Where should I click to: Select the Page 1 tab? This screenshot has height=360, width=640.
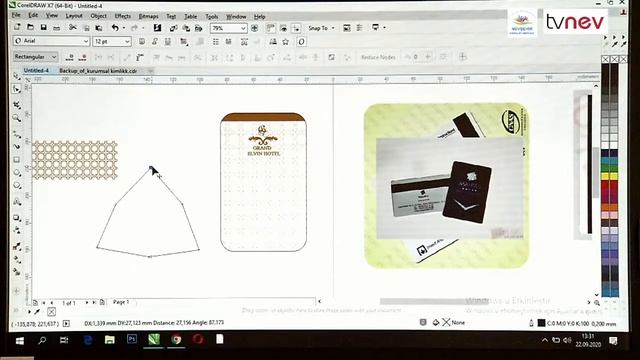click(x=121, y=302)
